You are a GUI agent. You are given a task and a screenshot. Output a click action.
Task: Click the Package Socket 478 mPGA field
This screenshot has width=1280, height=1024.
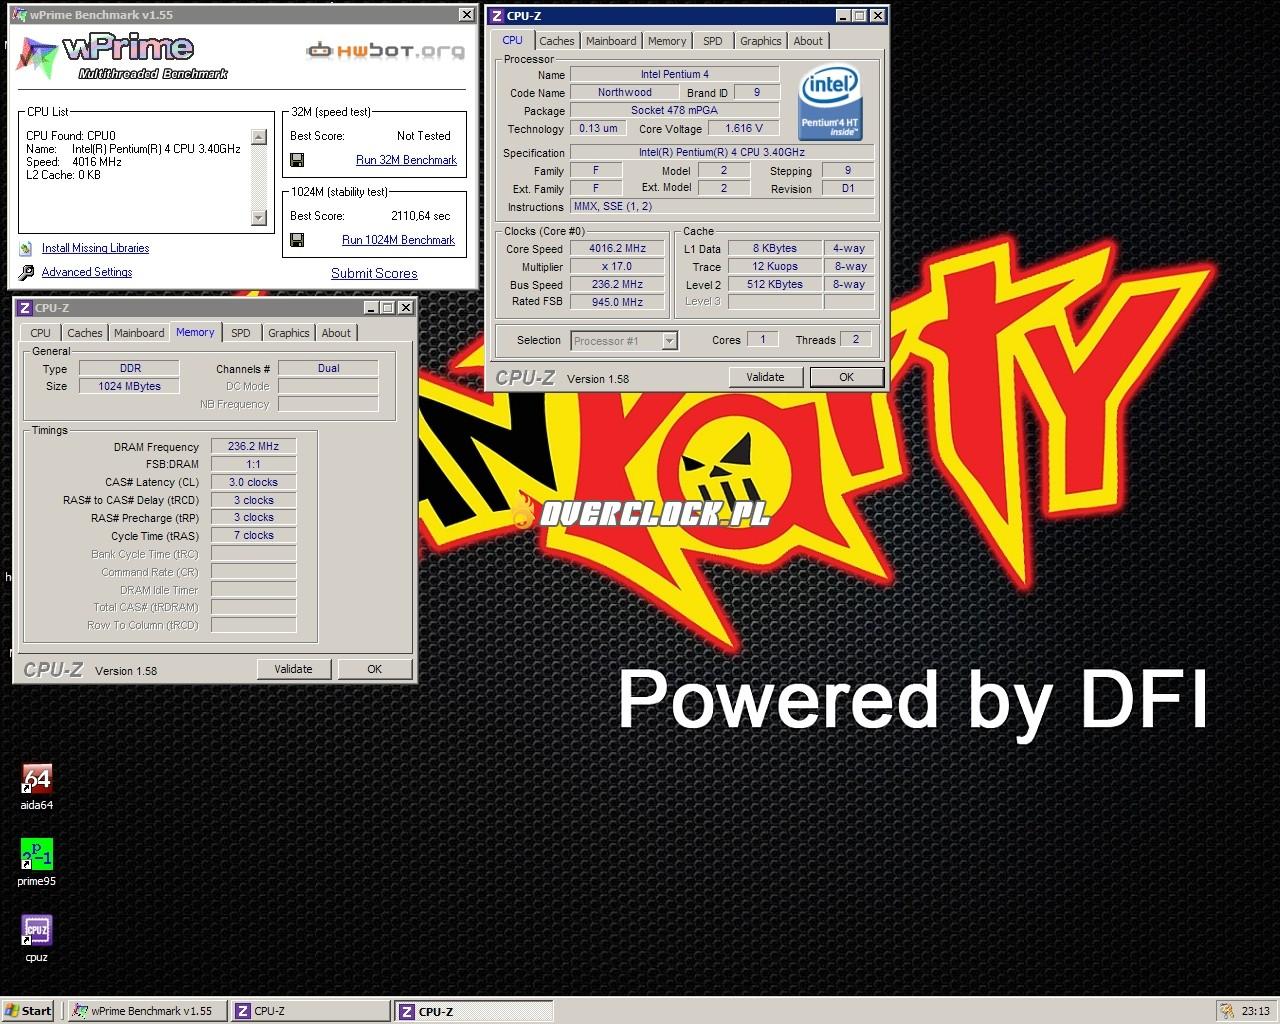click(674, 110)
